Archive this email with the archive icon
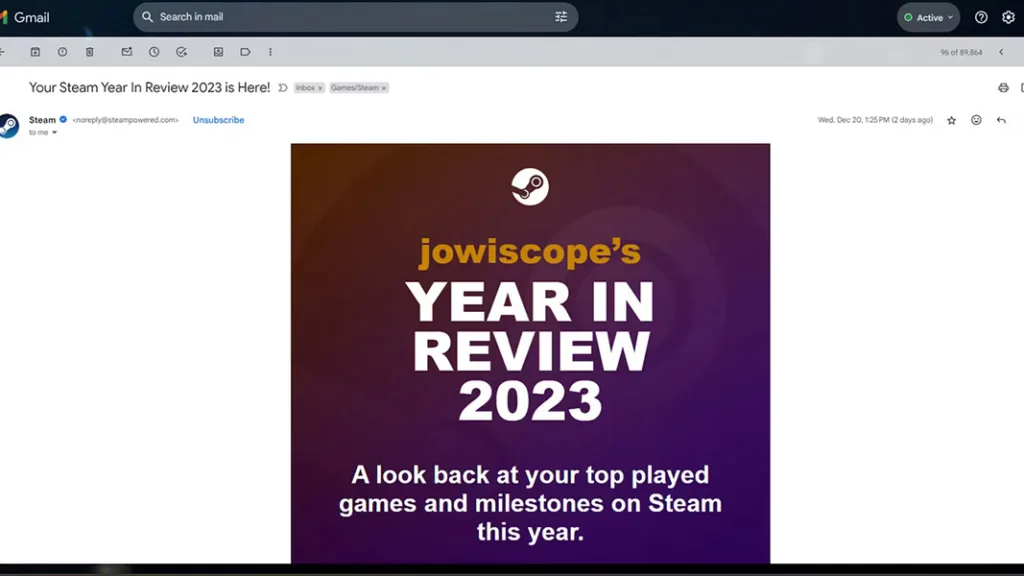This screenshot has width=1024, height=576. pyautogui.click(x=35, y=52)
